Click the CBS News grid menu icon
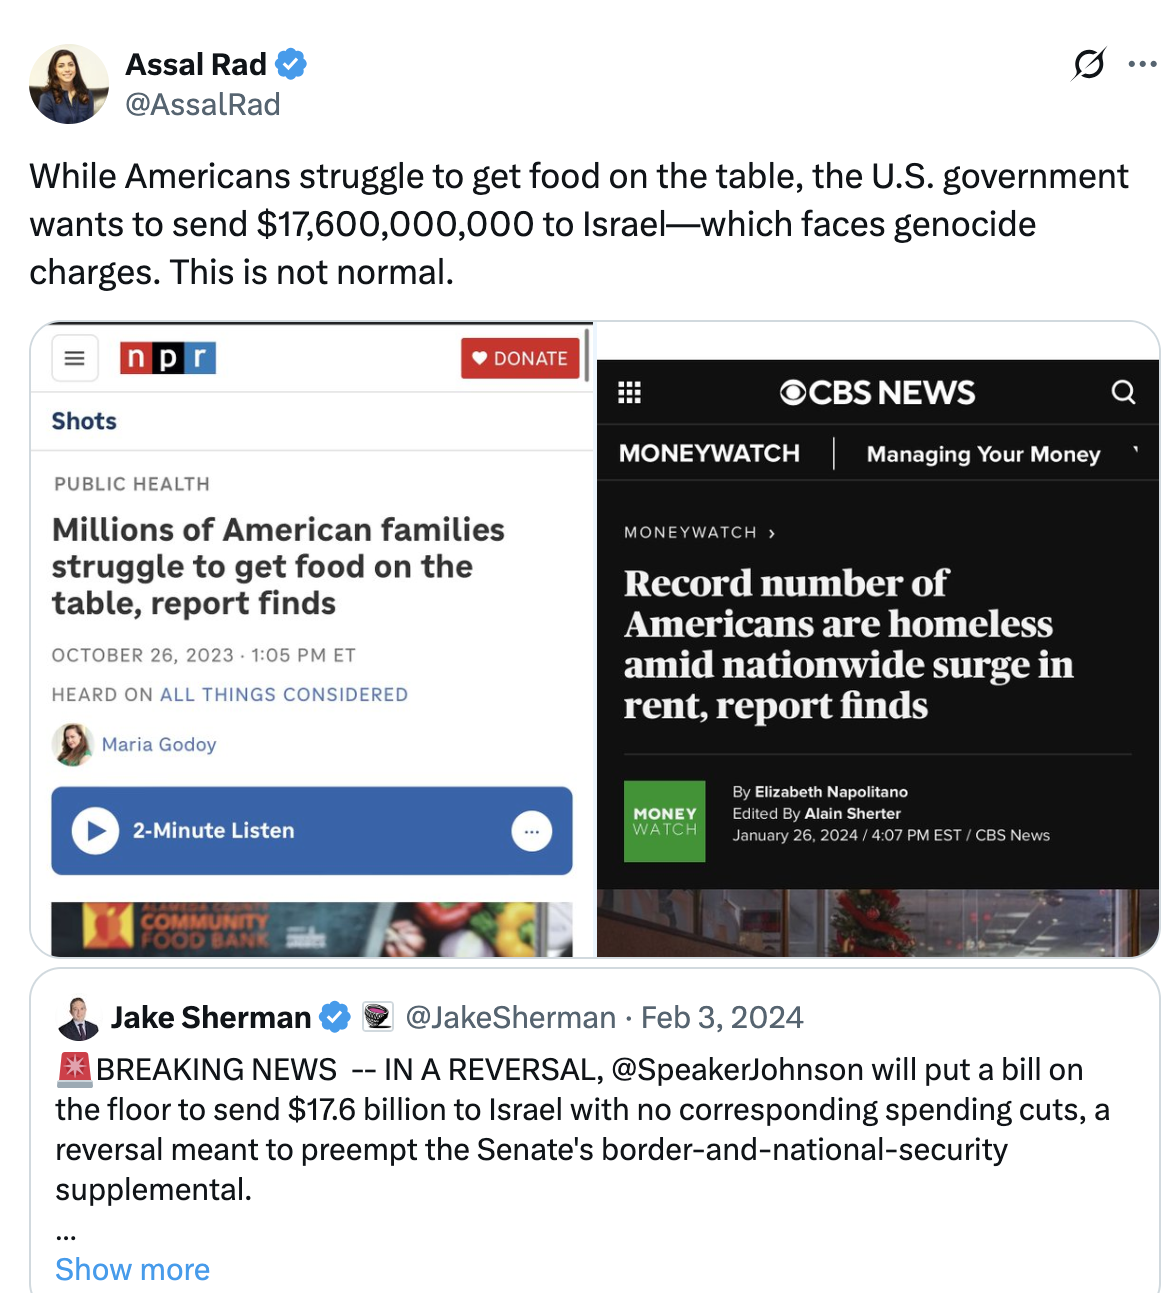Viewport: 1175px width, 1293px height. (x=630, y=392)
